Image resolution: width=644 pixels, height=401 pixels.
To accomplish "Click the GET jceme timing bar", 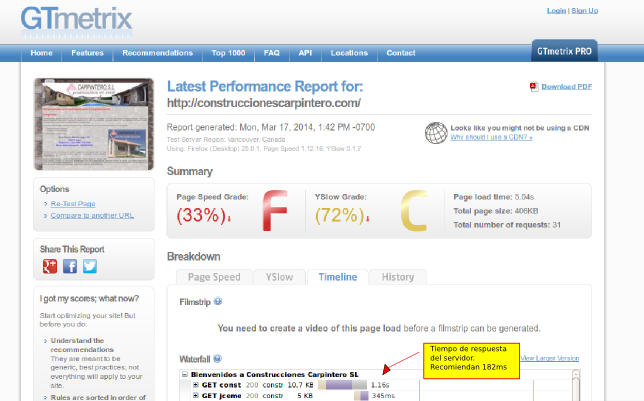I will (x=361, y=396).
